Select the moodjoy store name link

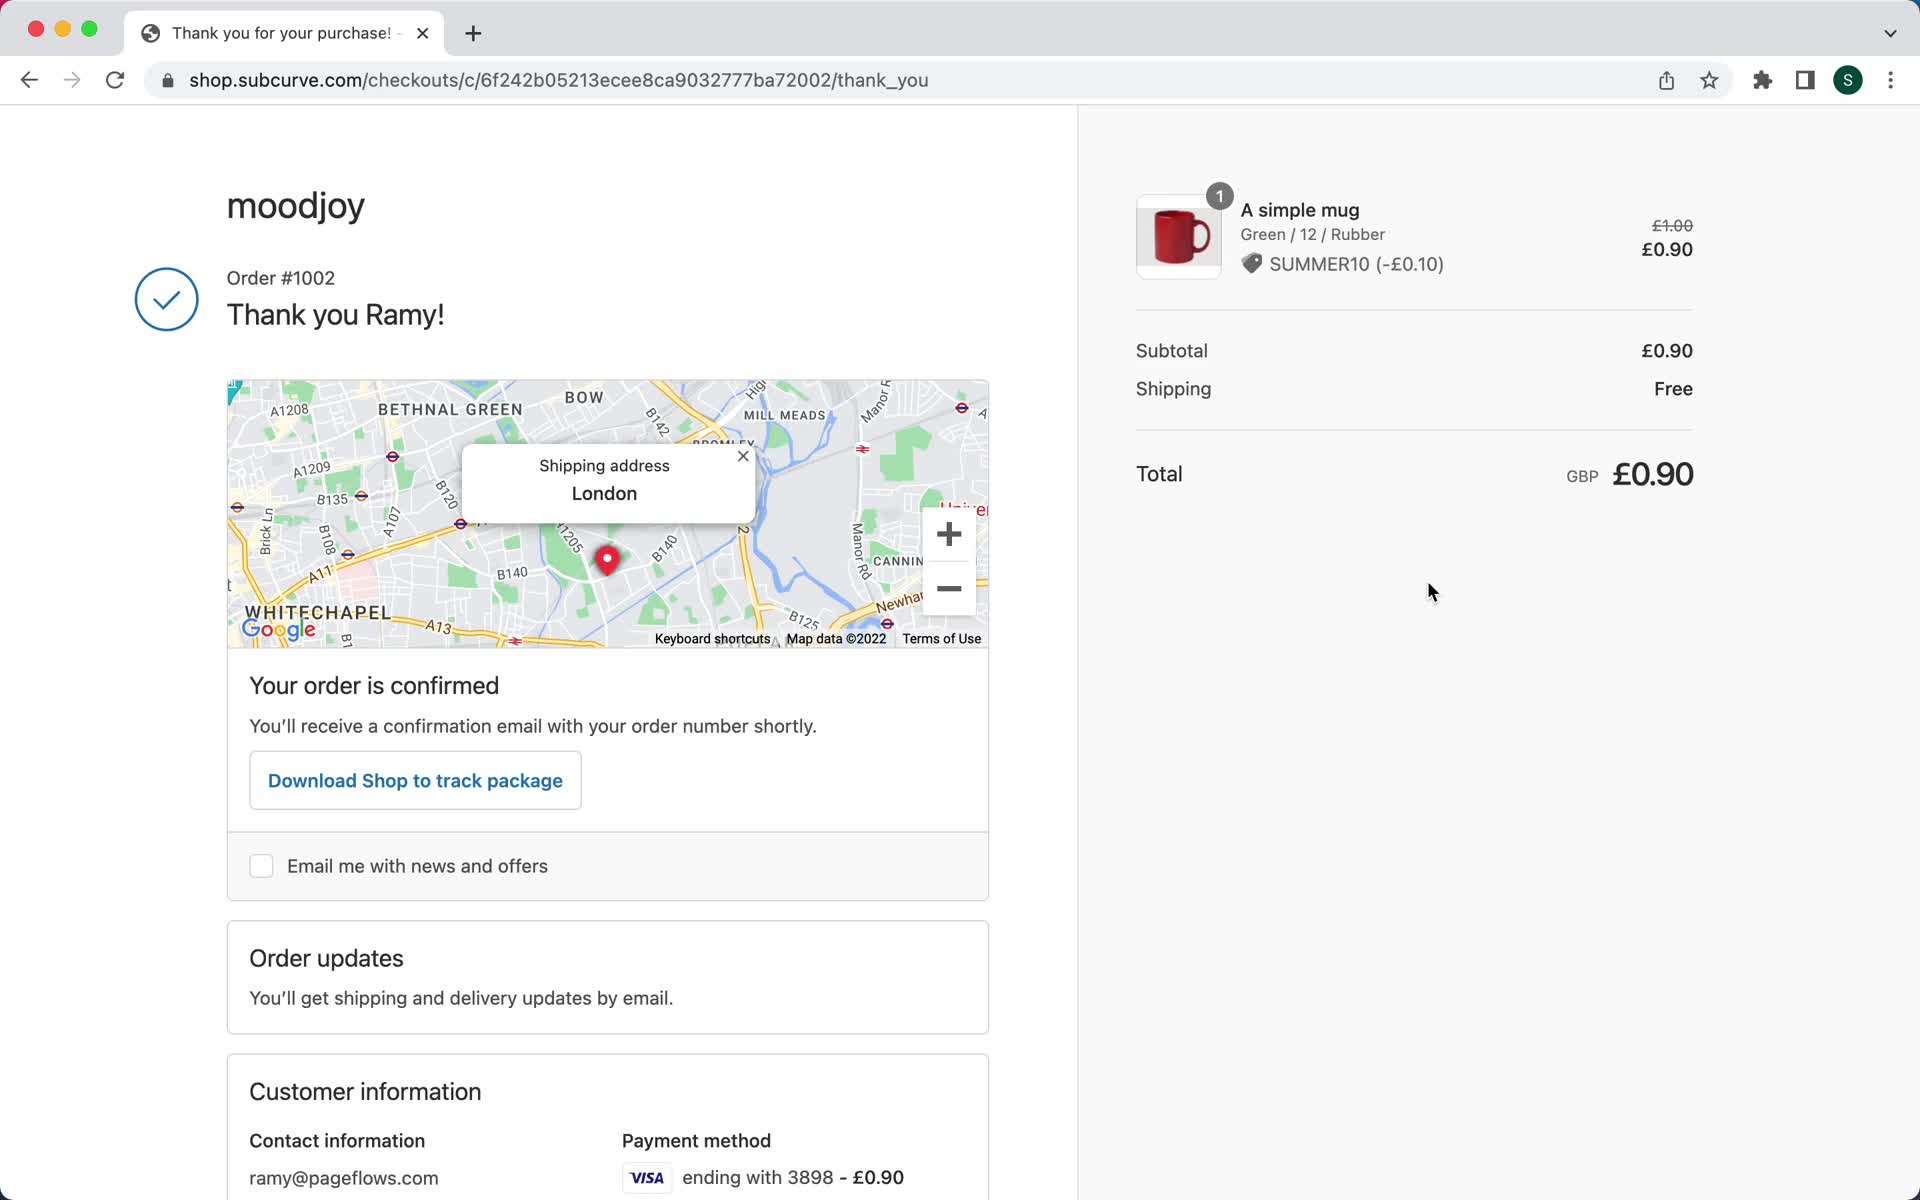pyautogui.click(x=296, y=206)
